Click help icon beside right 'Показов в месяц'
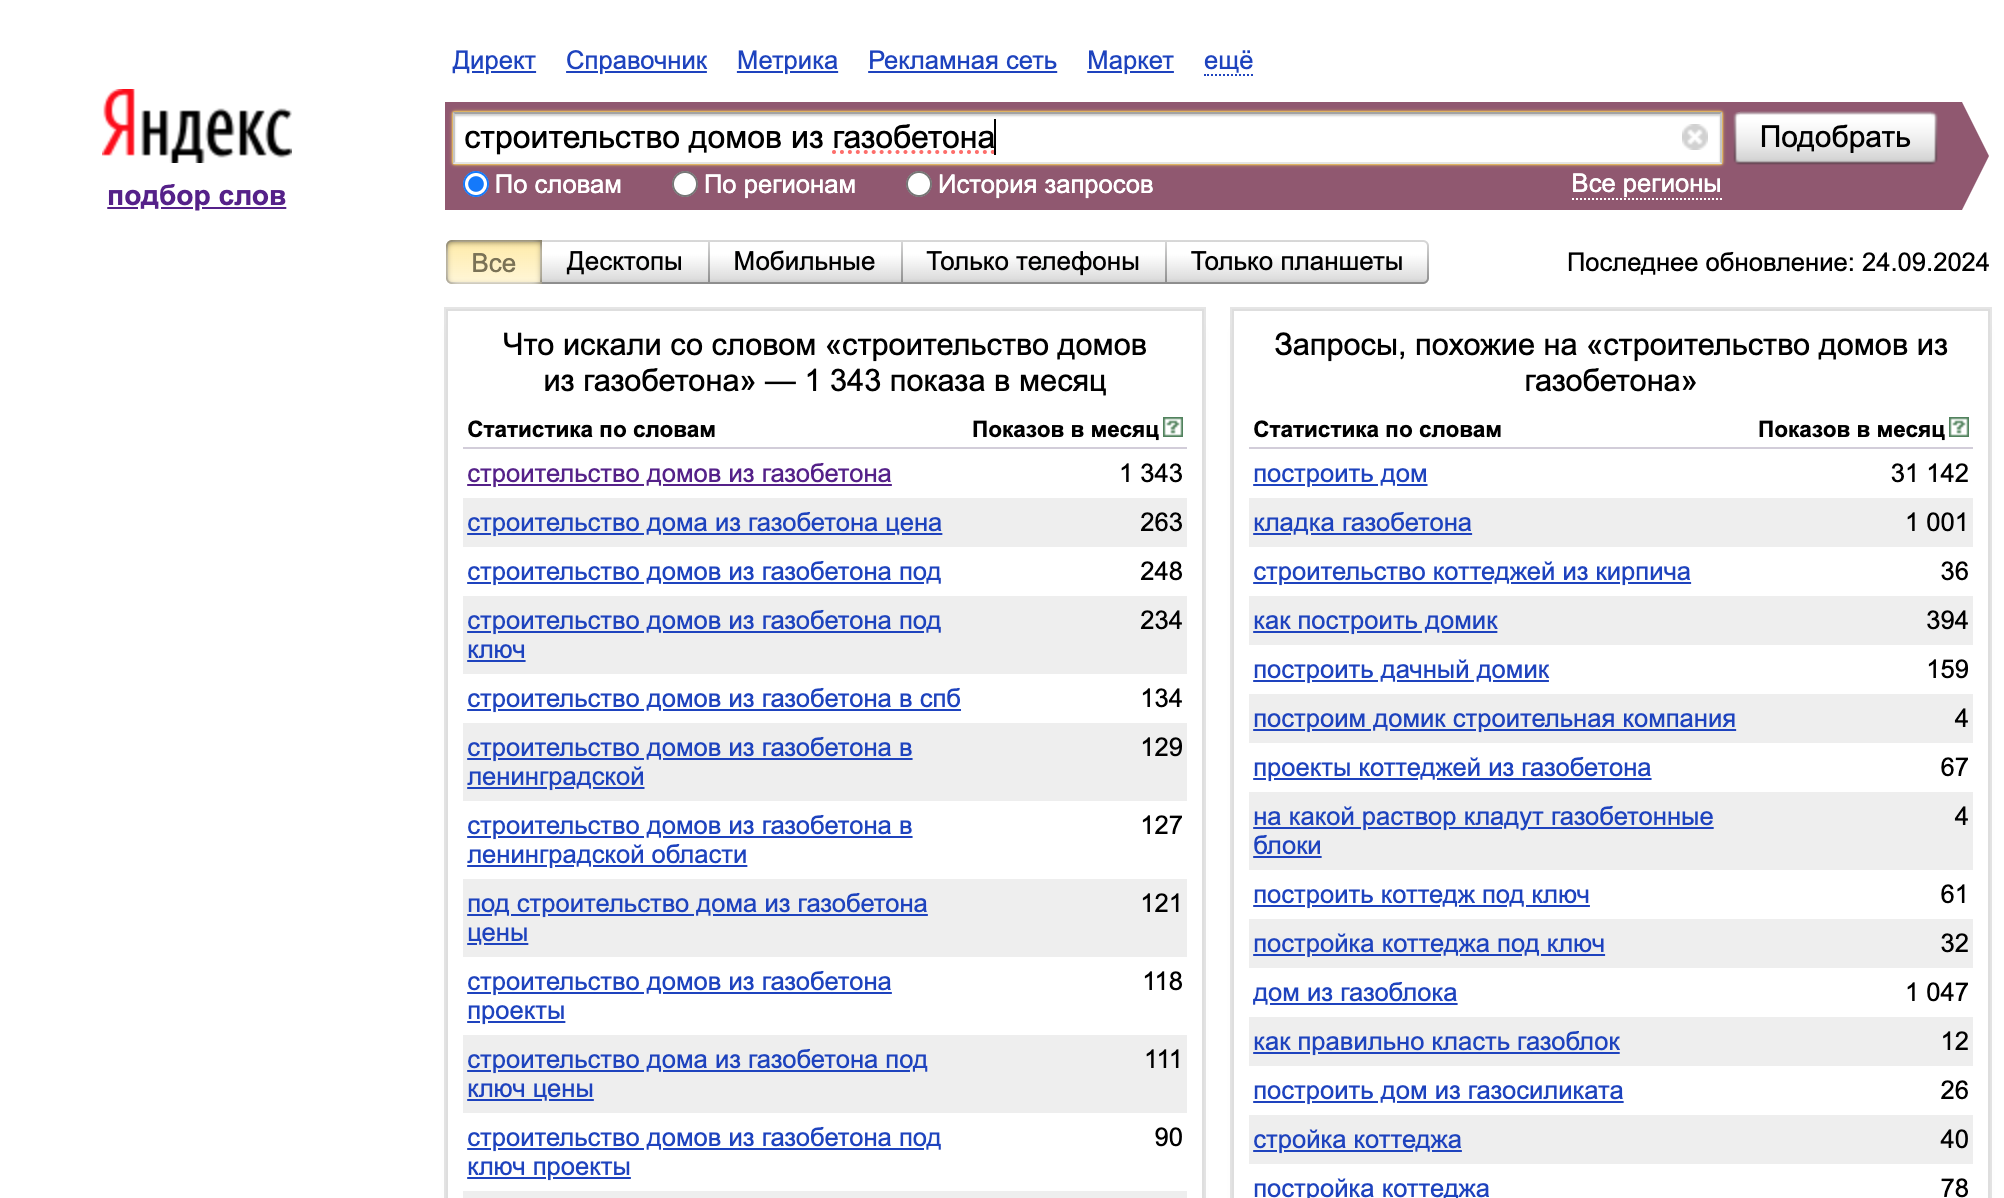Image resolution: width=2004 pixels, height=1198 pixels. click(x=1960, y=428)
